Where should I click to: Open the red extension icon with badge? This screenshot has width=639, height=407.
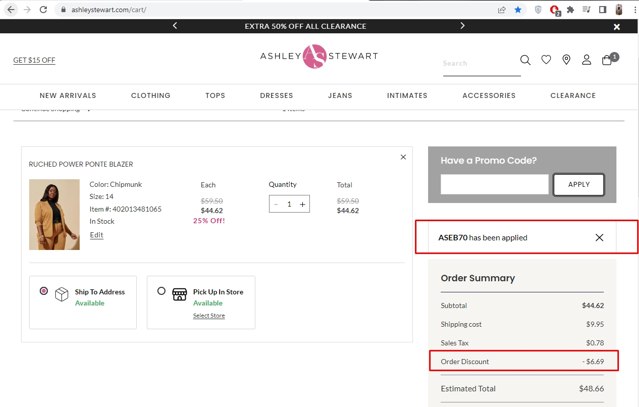pos(555,10)
